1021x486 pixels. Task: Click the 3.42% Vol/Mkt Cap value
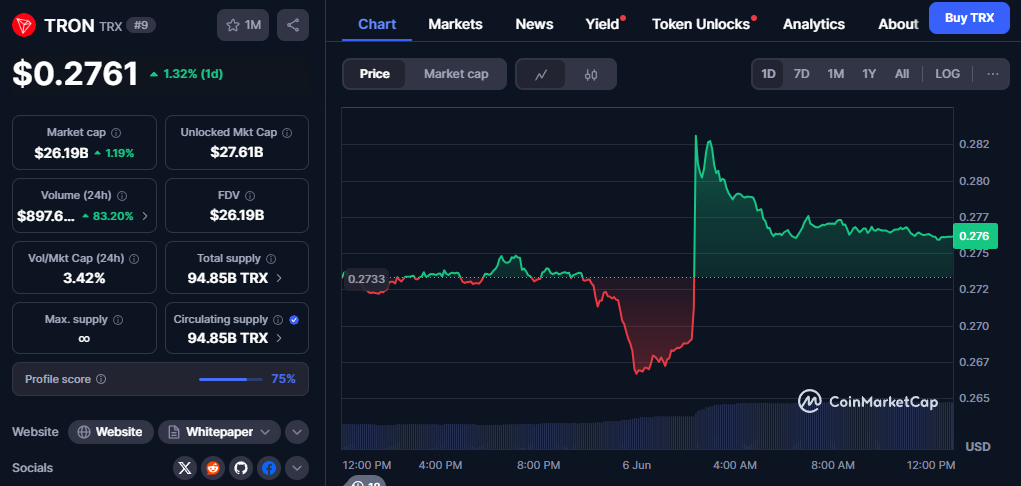tap(84, 278)
